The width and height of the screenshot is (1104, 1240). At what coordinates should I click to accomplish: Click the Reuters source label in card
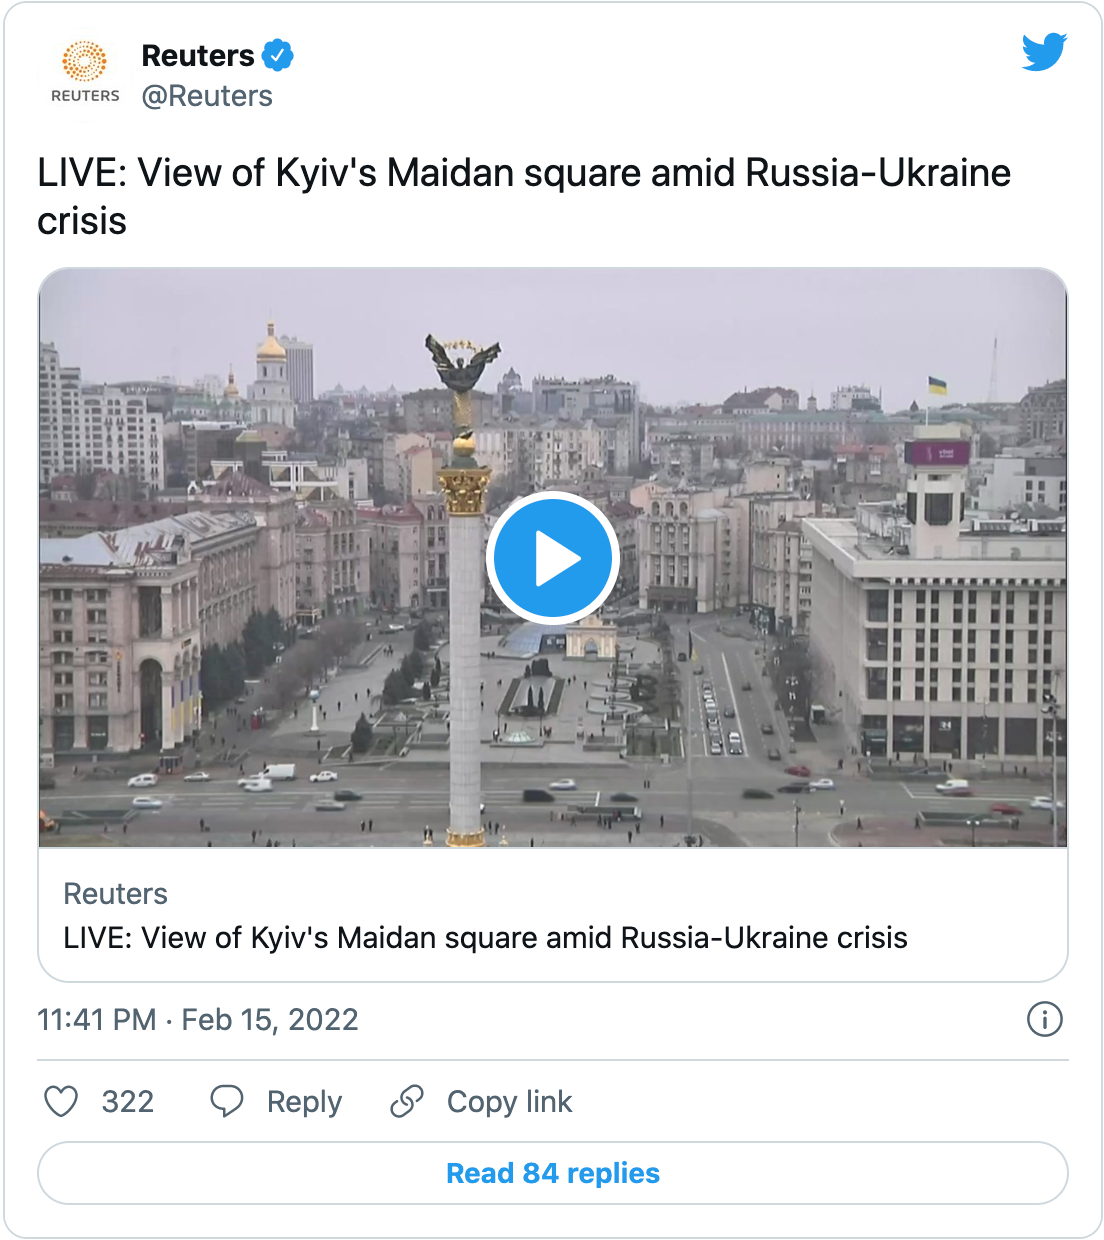115,893
